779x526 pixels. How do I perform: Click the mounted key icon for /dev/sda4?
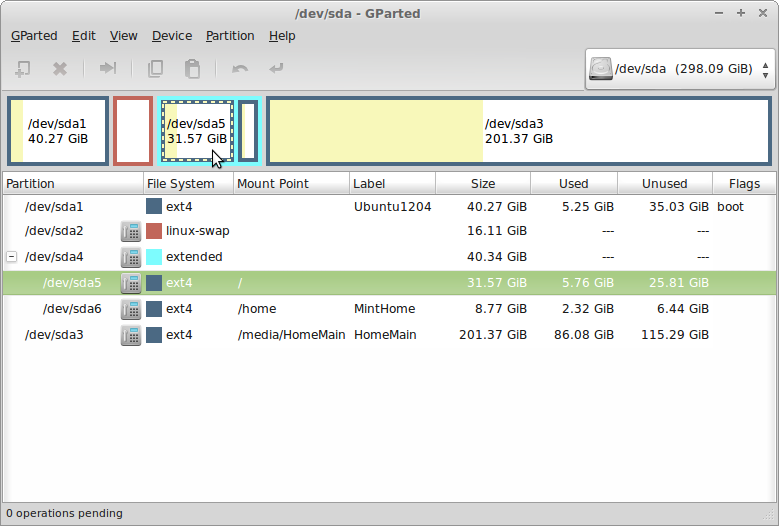(131, 257)
